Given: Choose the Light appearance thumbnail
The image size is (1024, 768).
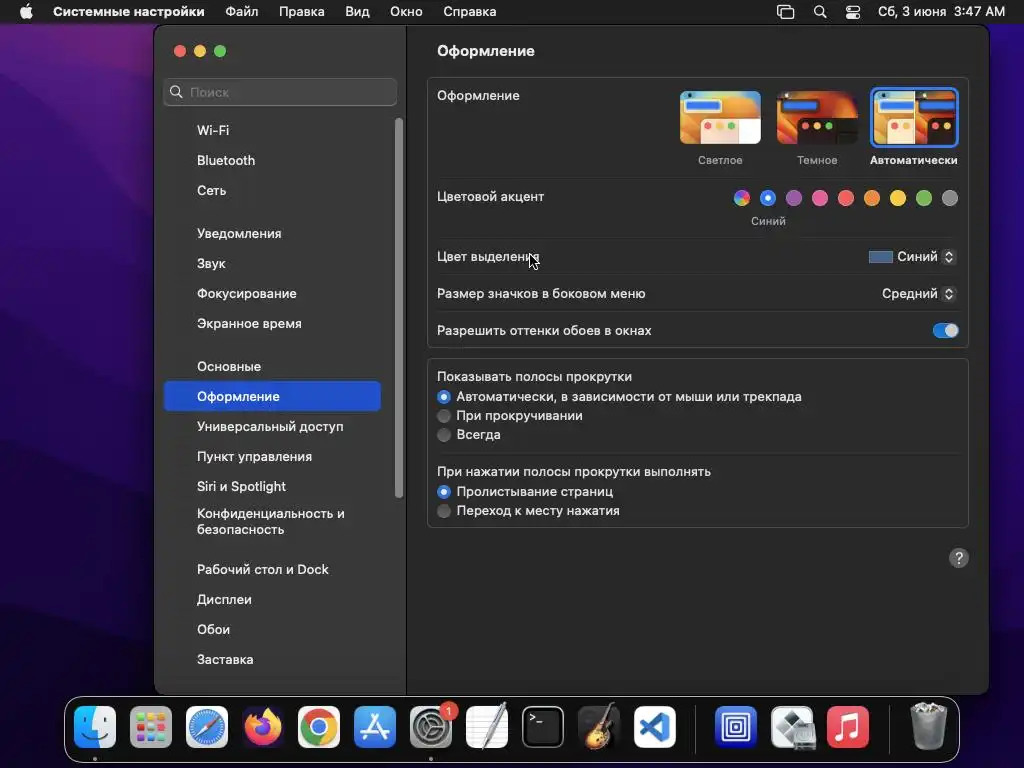Looking at the screenshot, I should click(720, 118).
